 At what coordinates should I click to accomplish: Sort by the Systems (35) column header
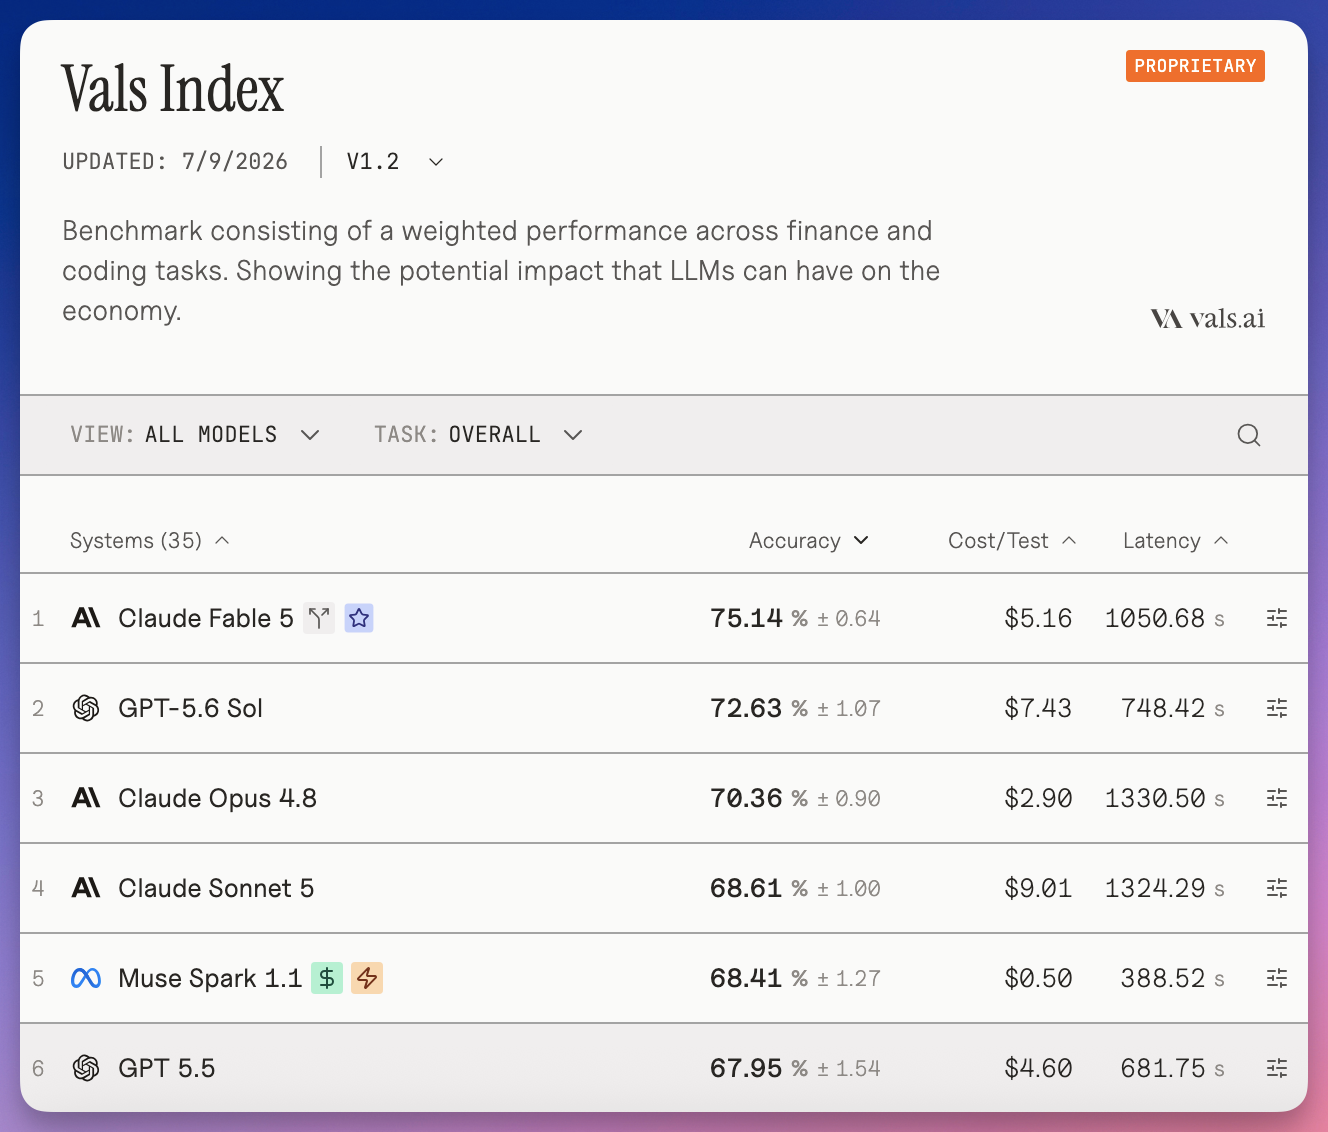(150, 541)
